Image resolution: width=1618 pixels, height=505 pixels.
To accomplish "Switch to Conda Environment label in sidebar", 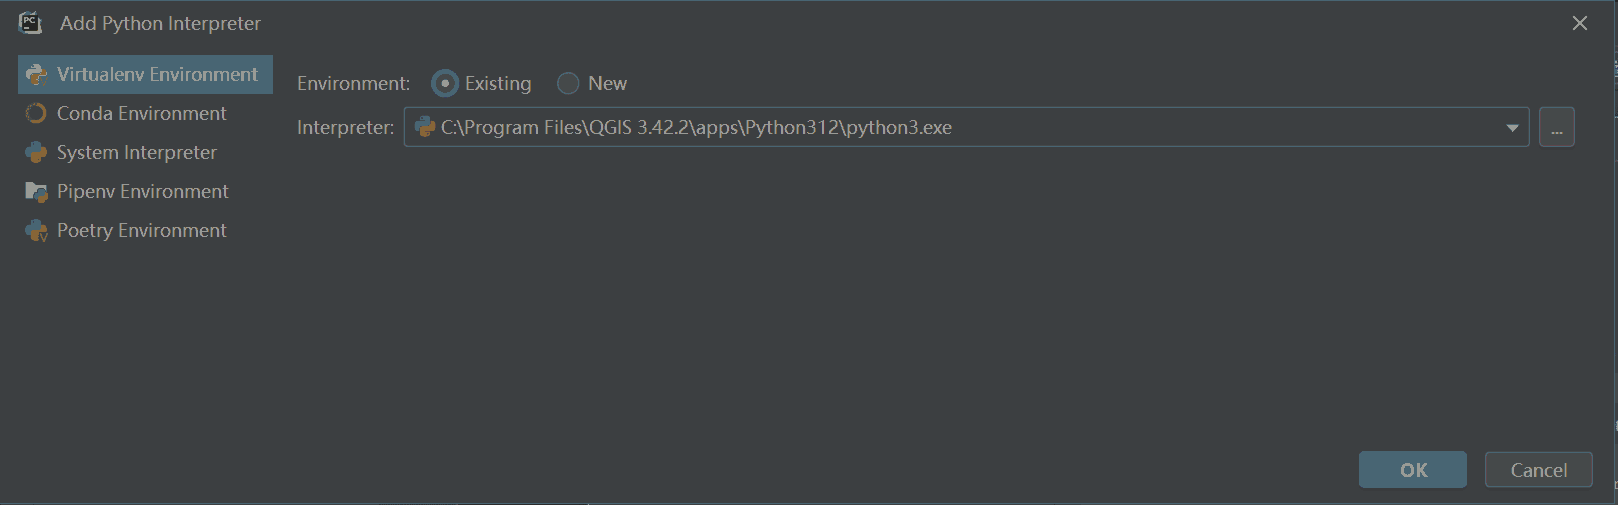I will tap(142, 113).
